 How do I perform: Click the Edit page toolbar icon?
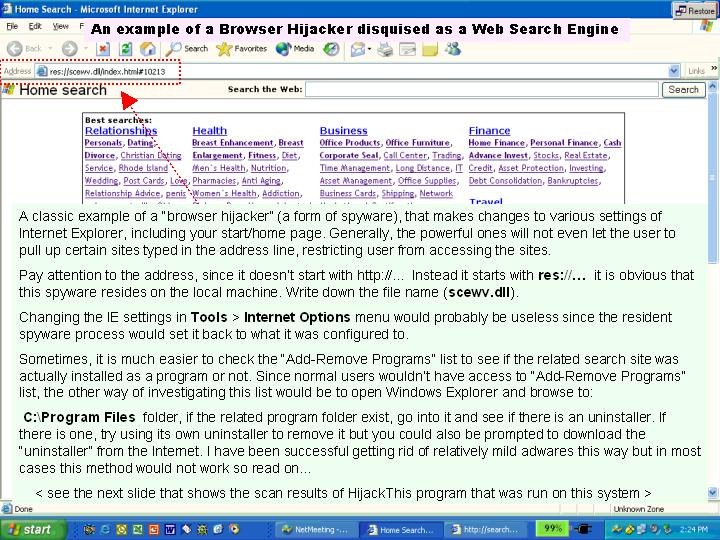click(x=407, y=49)
